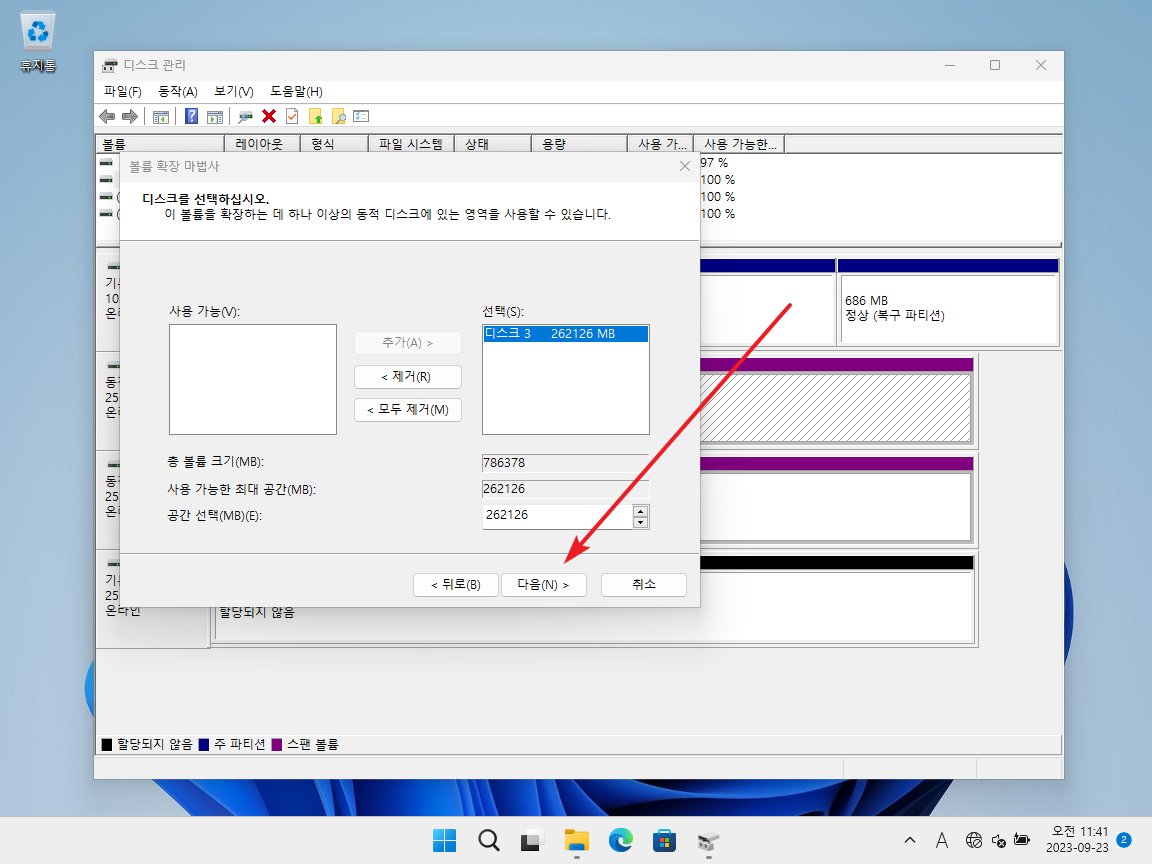Viewport: 1152px width, 864px height.
Task: Open the 보기(V) menu
Action: pyautogui.click(x=234, y=91)
